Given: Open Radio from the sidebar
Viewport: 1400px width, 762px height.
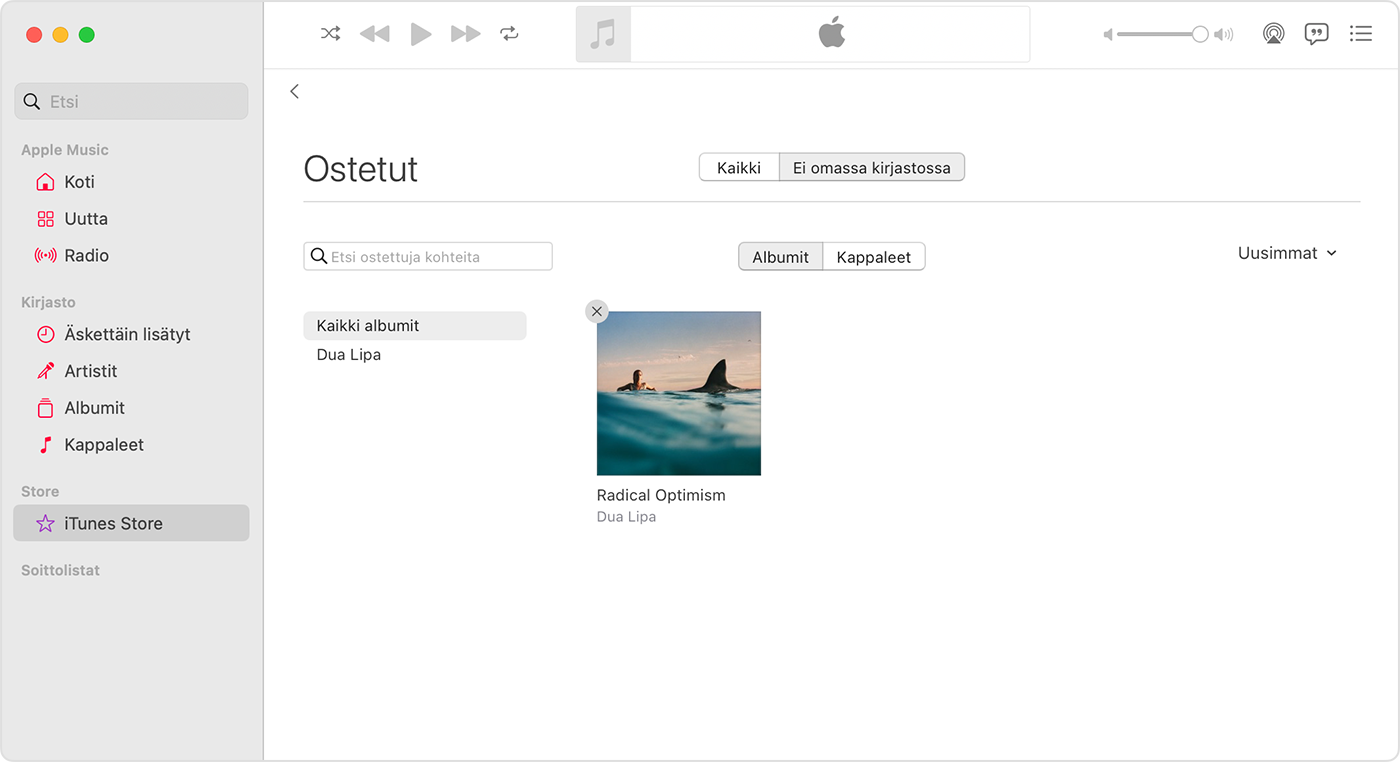Looking at the screenshot, I should [x=84, y=255].
